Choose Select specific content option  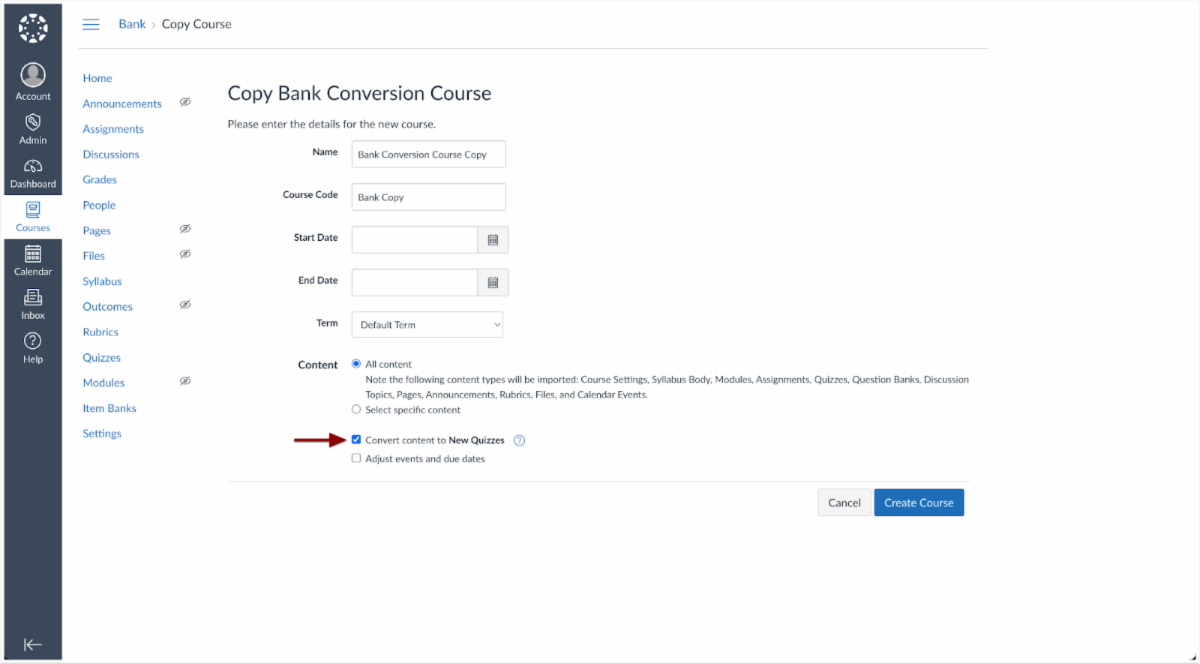[356, 410]
